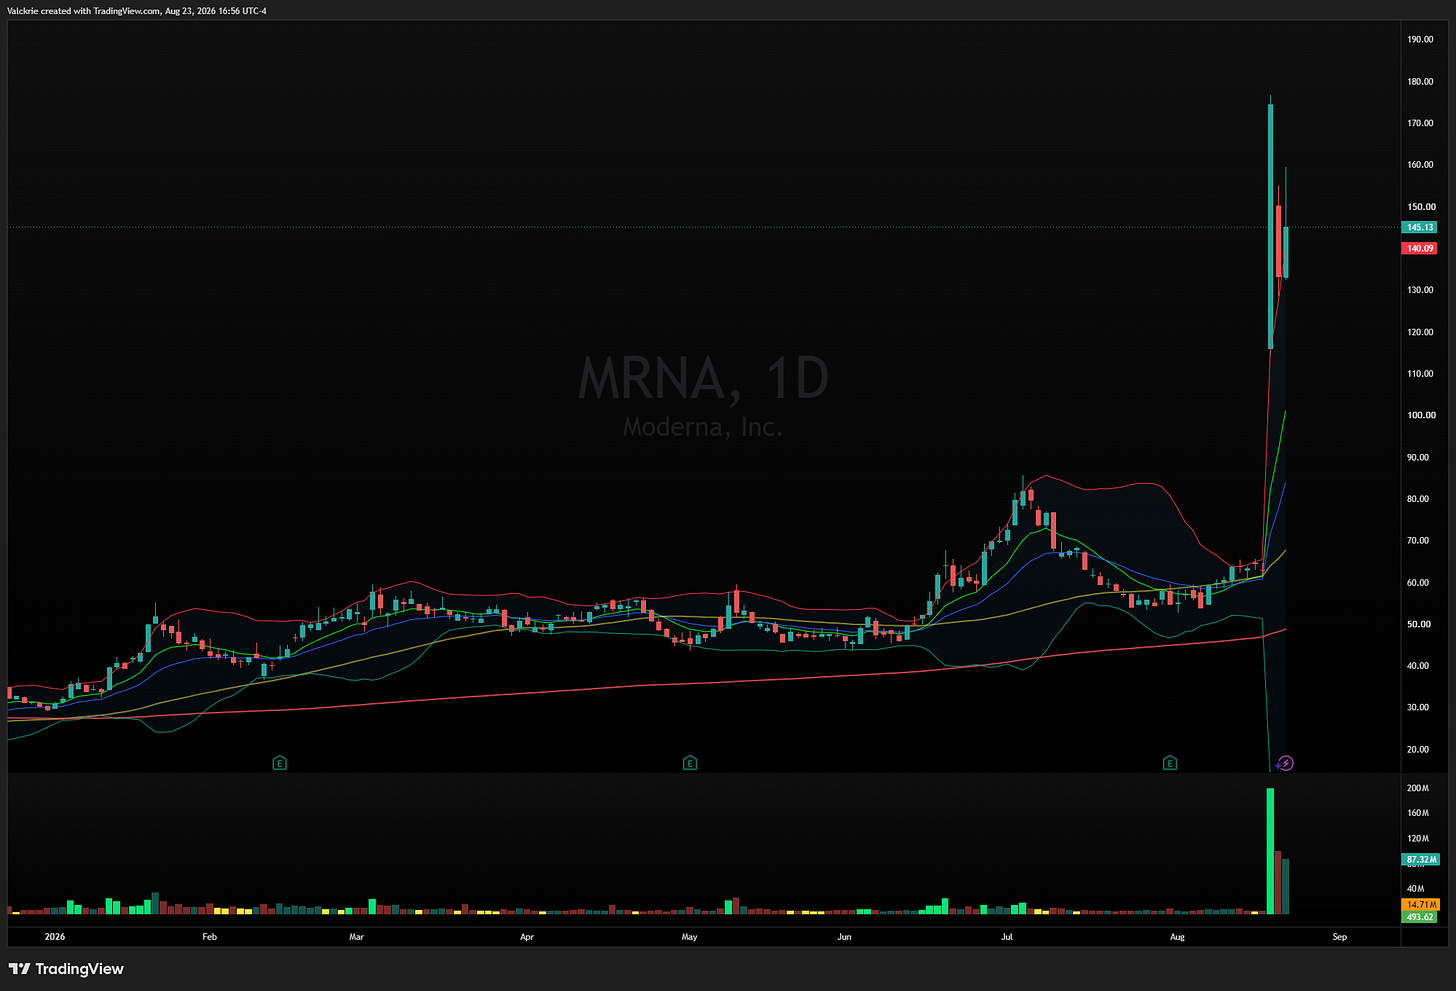Click the tallest green volume bar

(1270, 851)
